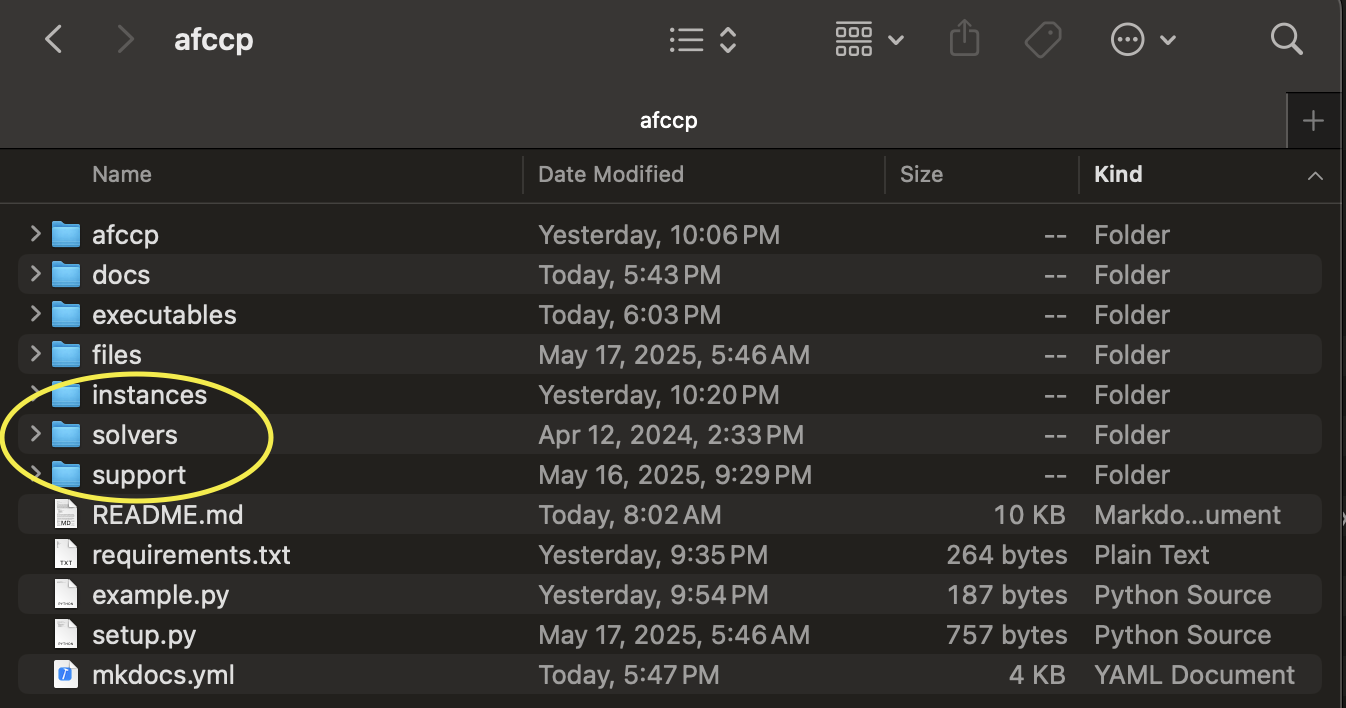
Task: Add a new tab with plus button
Action: [x=1314, y=121]
